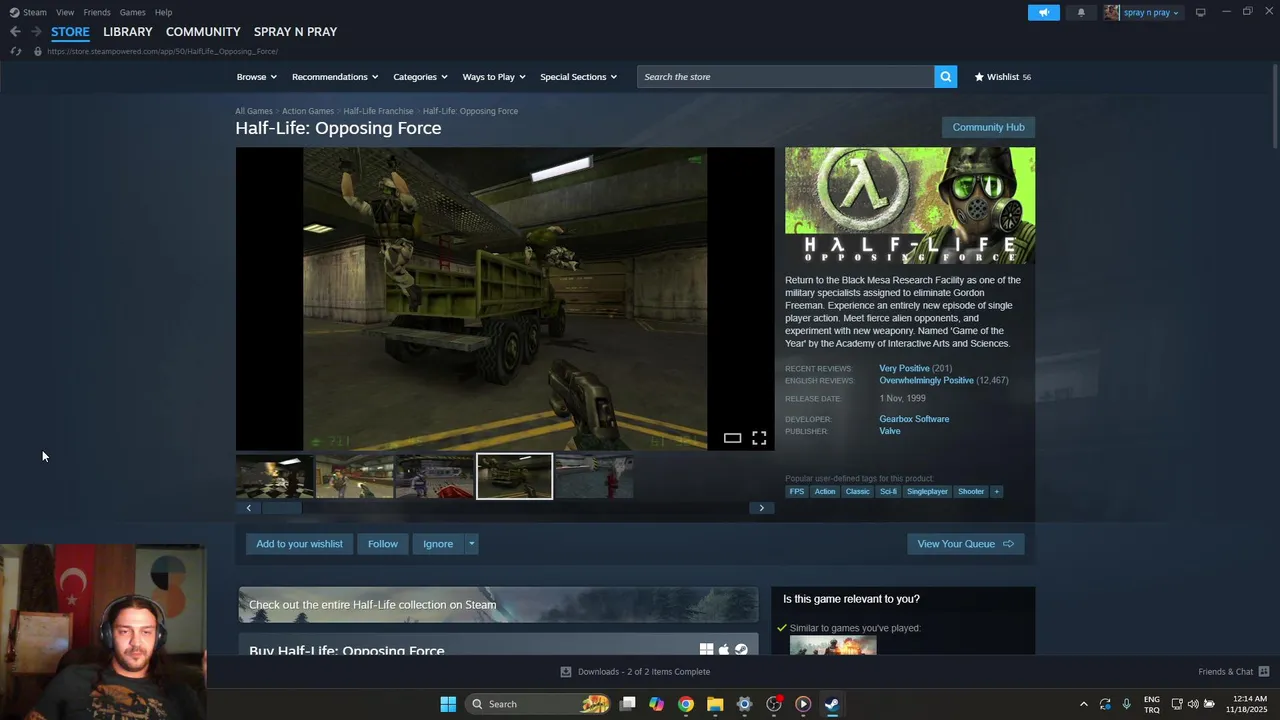1280x720 pixels.
Task: Open Task View from the taskbar
Action: 627,704
